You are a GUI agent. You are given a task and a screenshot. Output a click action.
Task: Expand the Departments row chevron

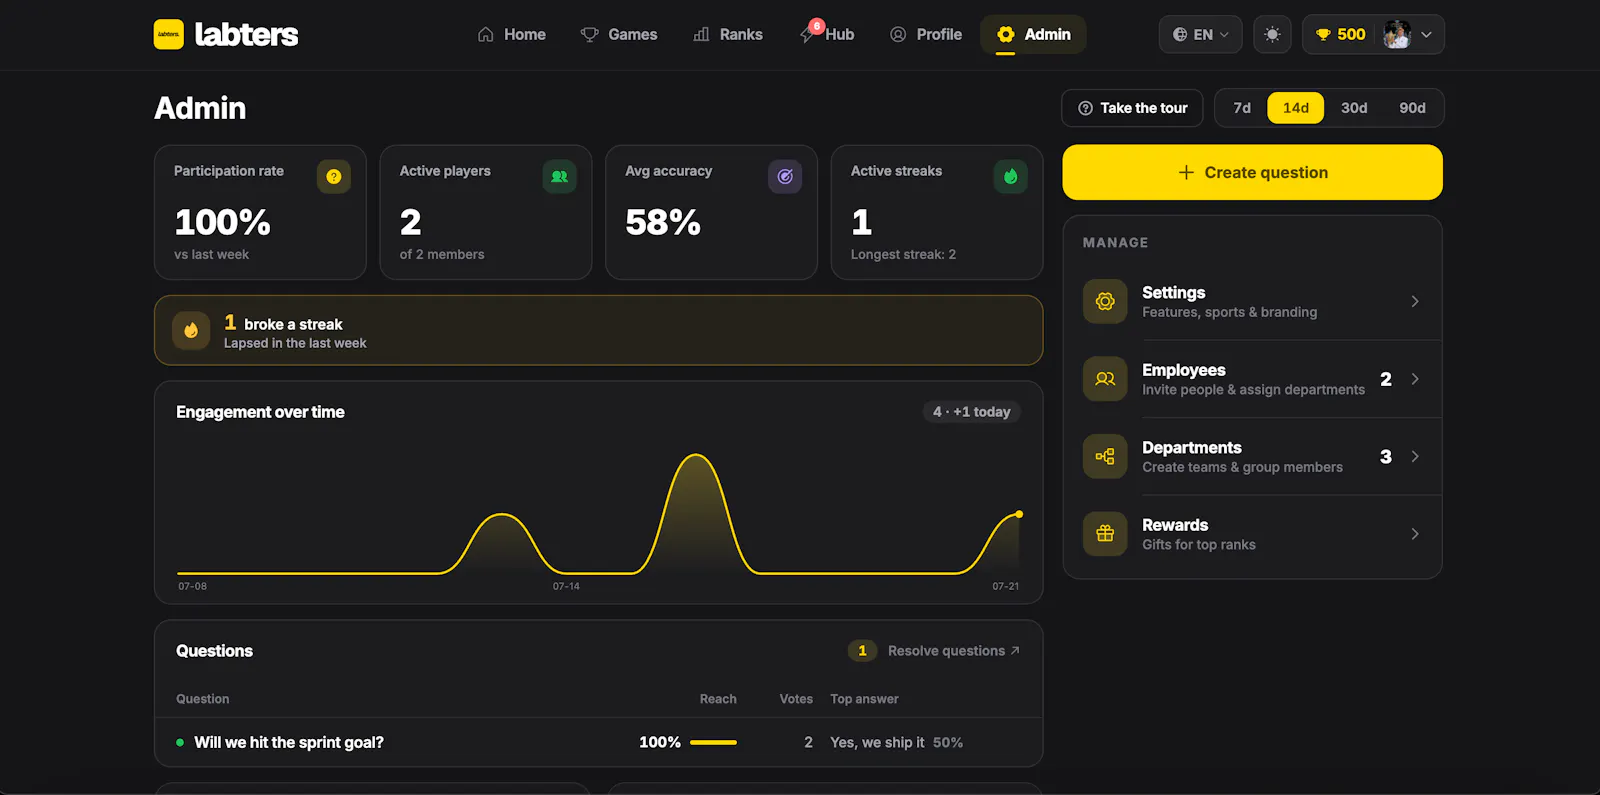tap(1415, 456)
